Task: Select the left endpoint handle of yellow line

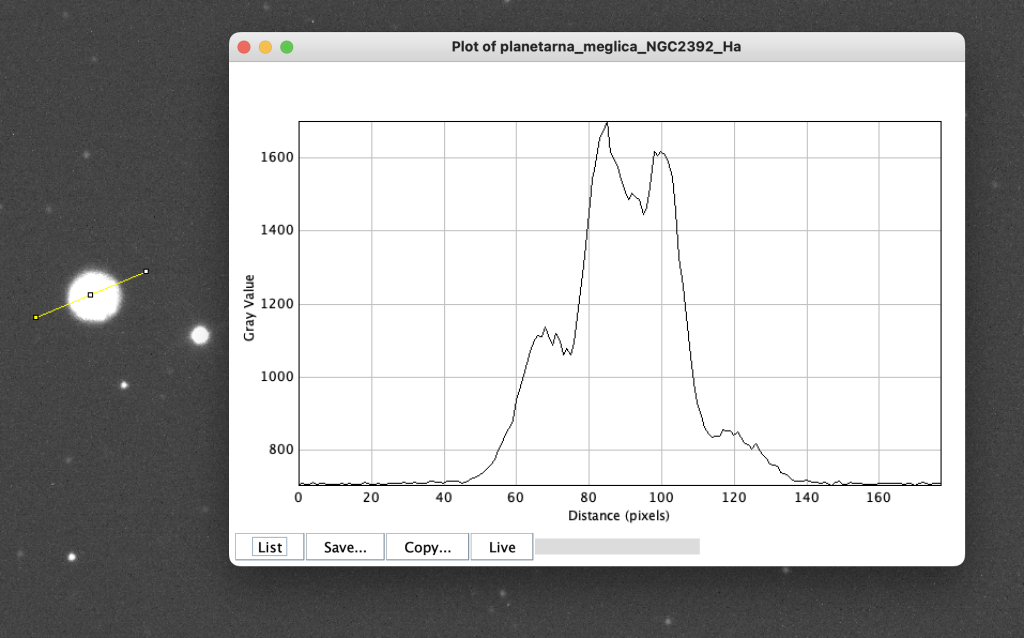Action: coord(36,317)
